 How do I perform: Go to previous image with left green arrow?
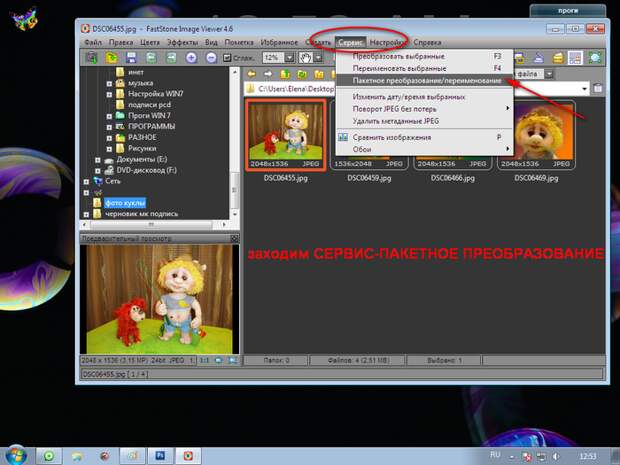[151, 58]
